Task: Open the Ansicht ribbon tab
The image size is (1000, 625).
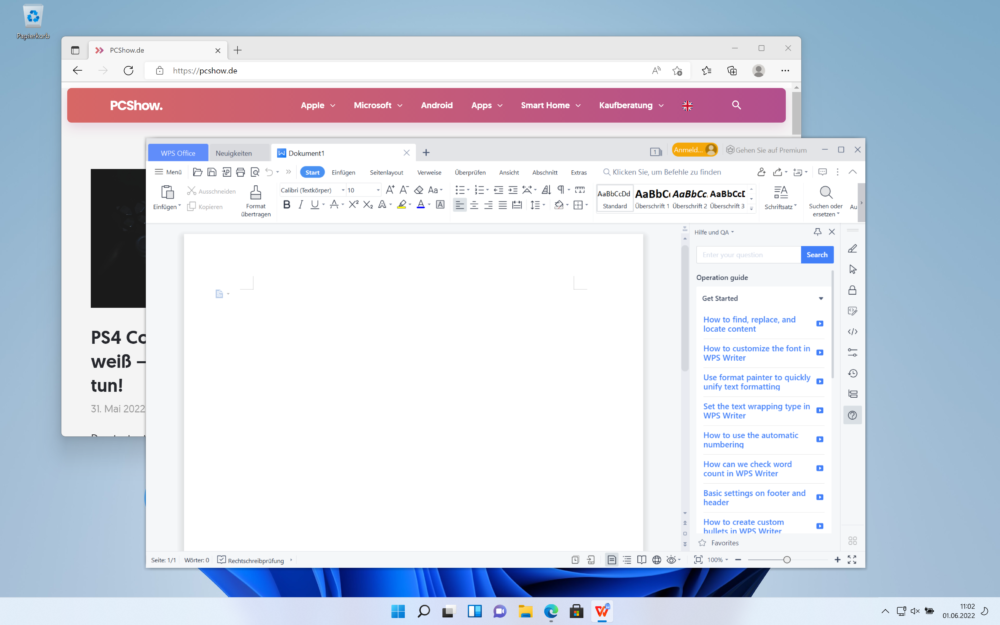Action: [x=509, y=172]
